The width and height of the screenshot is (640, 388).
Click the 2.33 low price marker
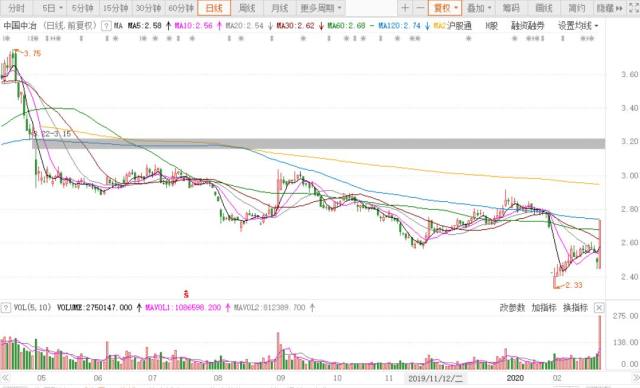tap(573, 285)
